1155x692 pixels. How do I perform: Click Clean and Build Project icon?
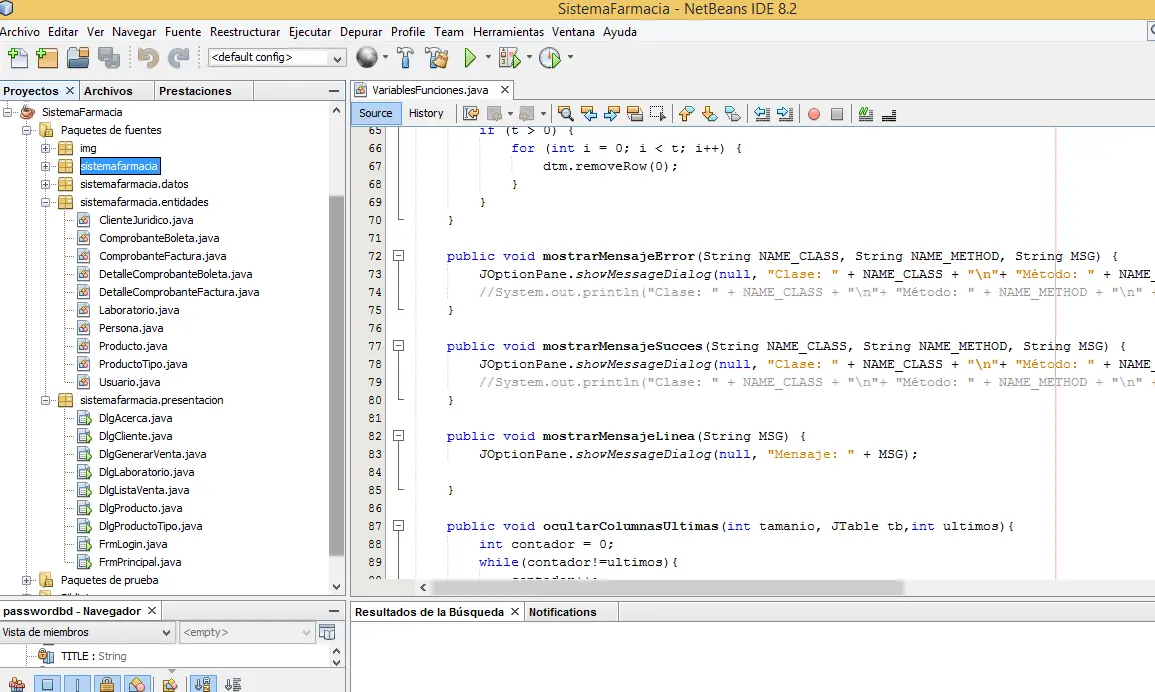(436, 58)
